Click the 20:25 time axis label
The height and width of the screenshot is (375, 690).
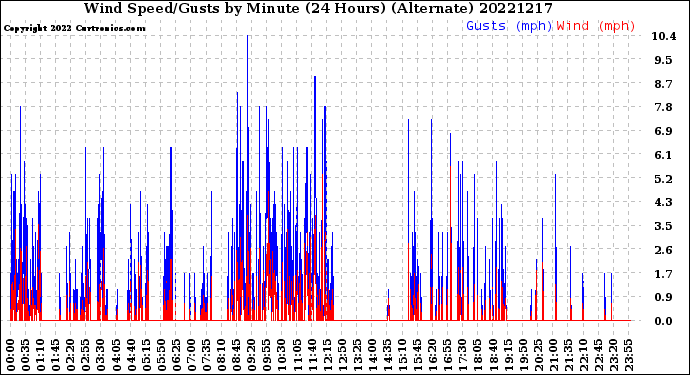click(x=539, y=355)
